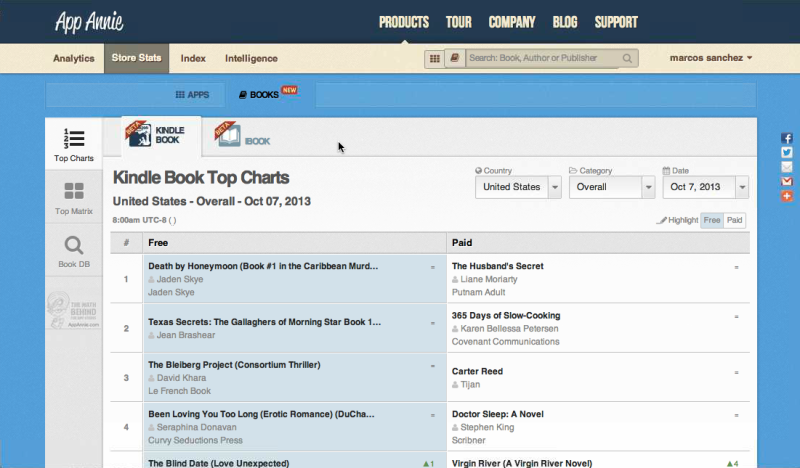Open Doctor Sleep: A Novel link
800x468 pixels.
497,414
